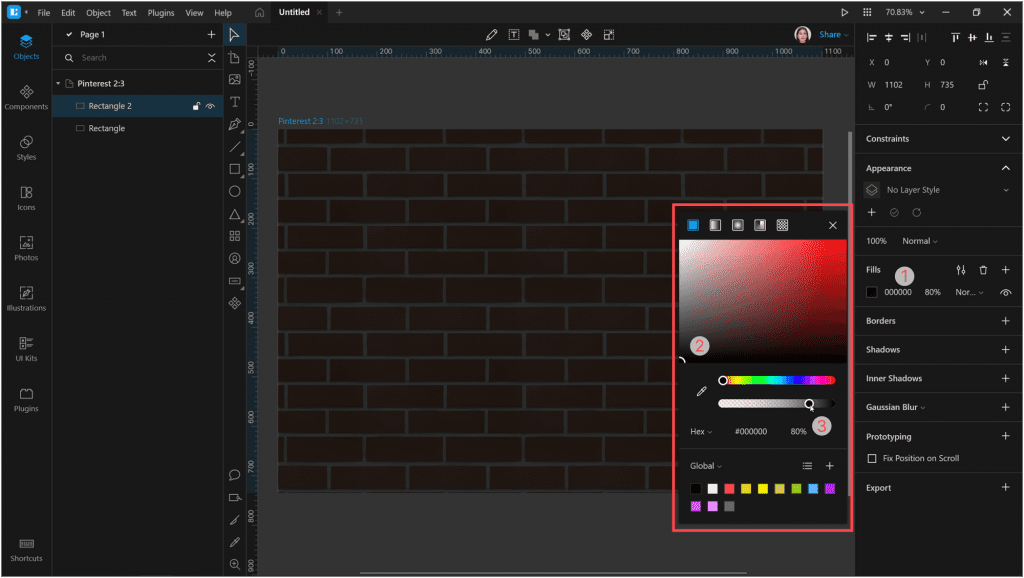The image size is (1024, 578).
Task: Select the Text tool
Action: click(x=234, y=102)
